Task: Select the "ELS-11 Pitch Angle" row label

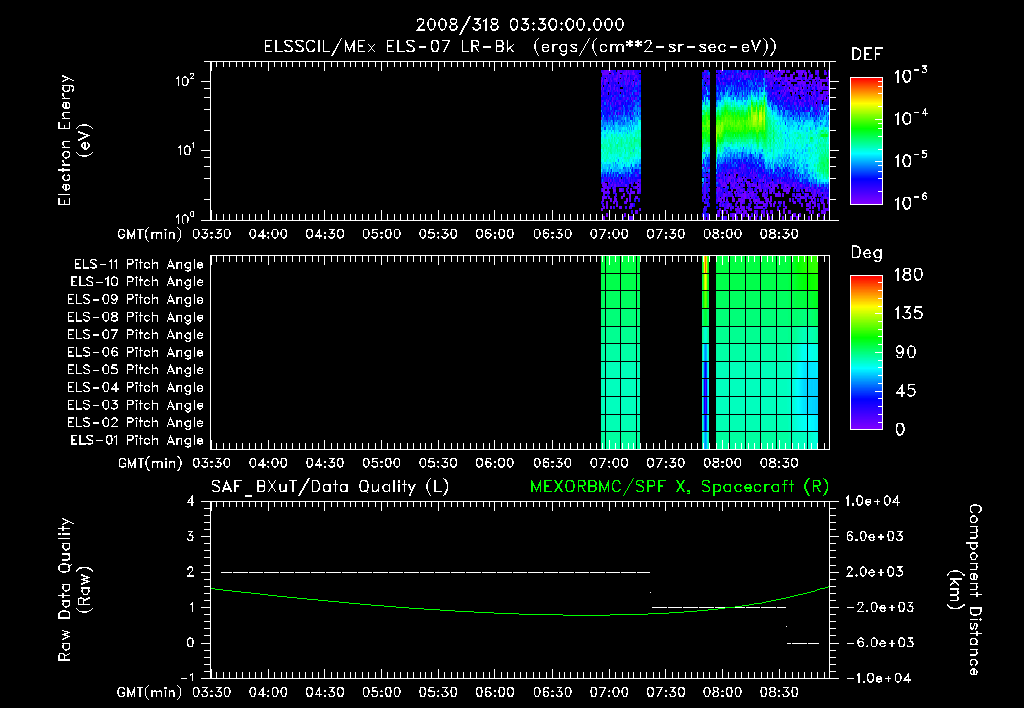Action: coord(138,265)
